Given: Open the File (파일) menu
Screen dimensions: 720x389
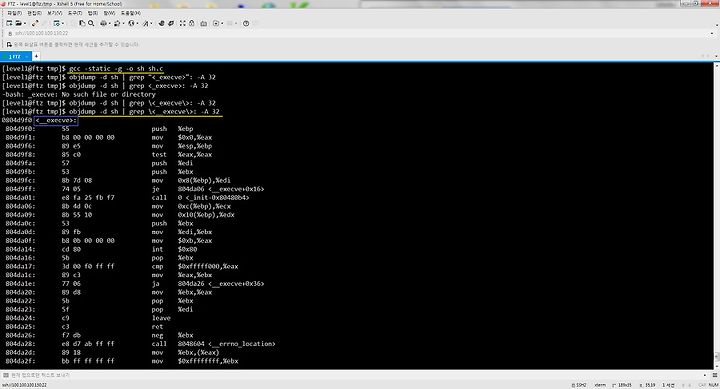Looking at the screenshot, I should [15, 13].
